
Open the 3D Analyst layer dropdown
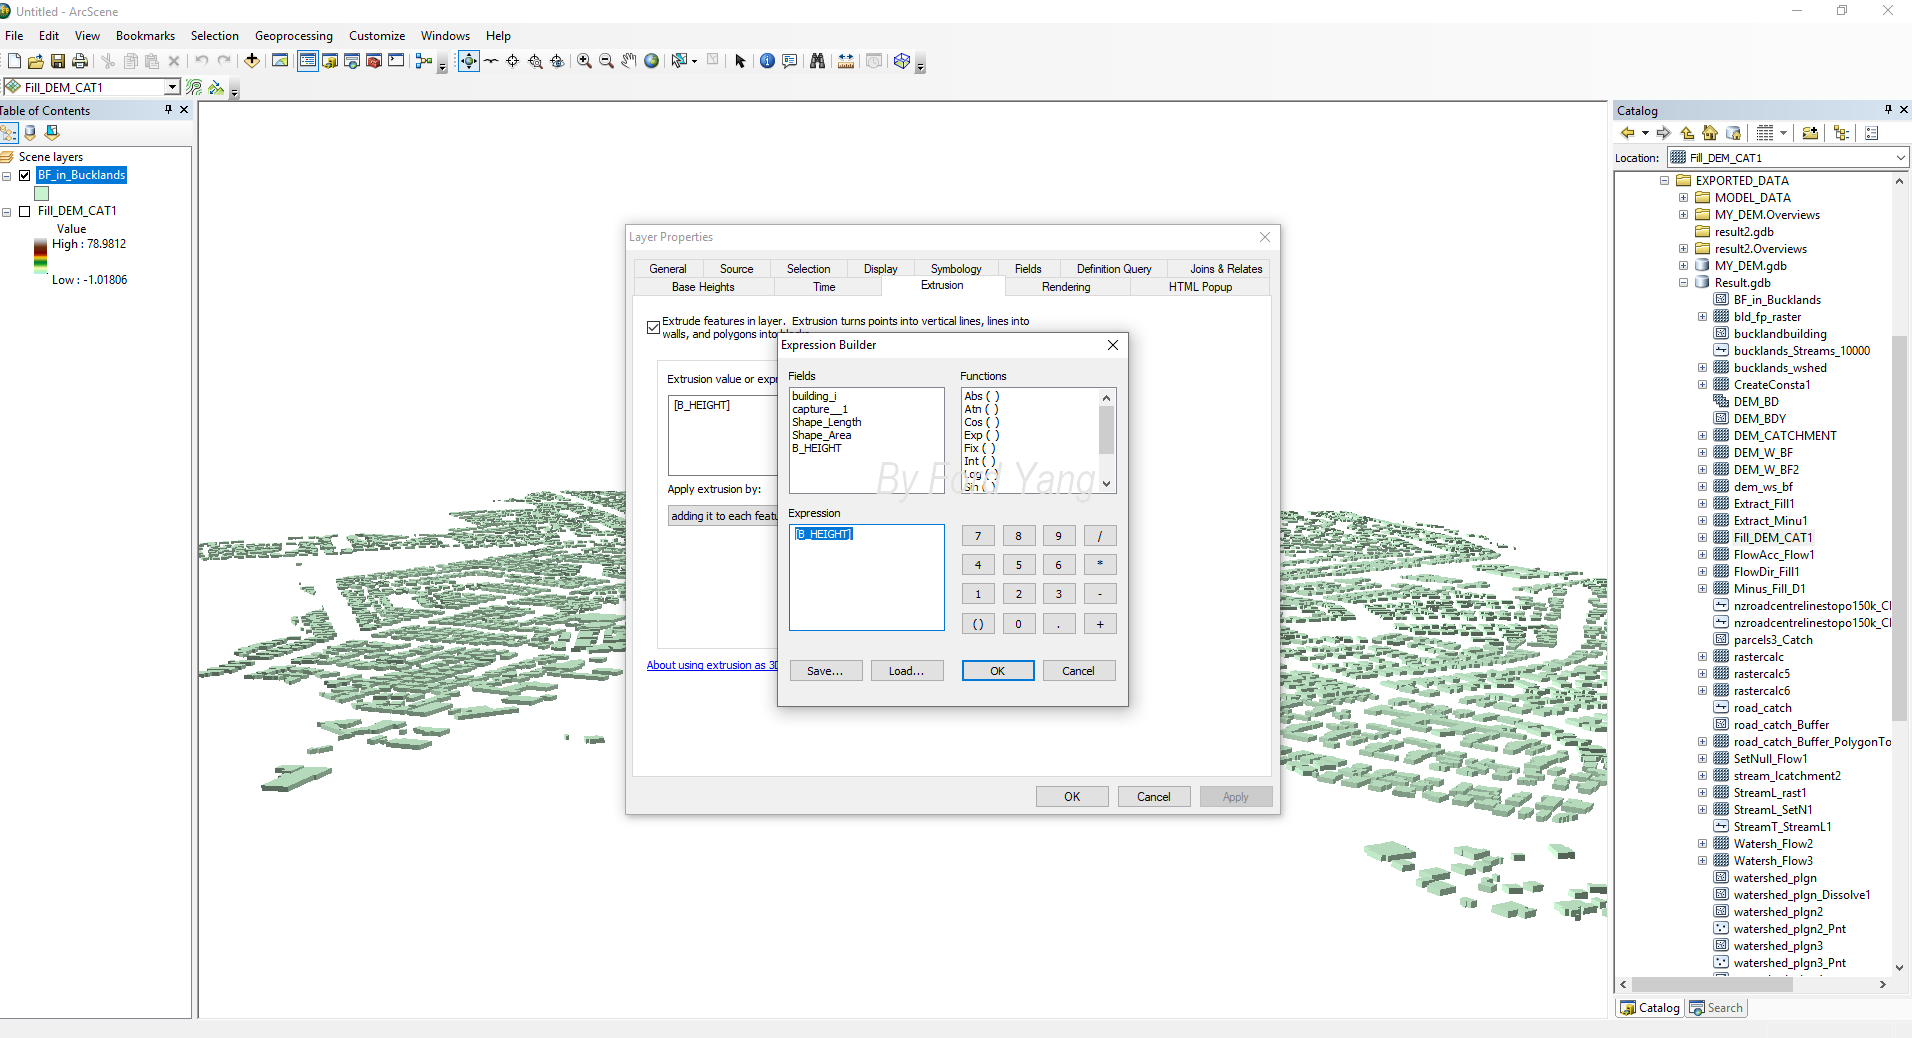pyautogui.click(x=172, y=87)
